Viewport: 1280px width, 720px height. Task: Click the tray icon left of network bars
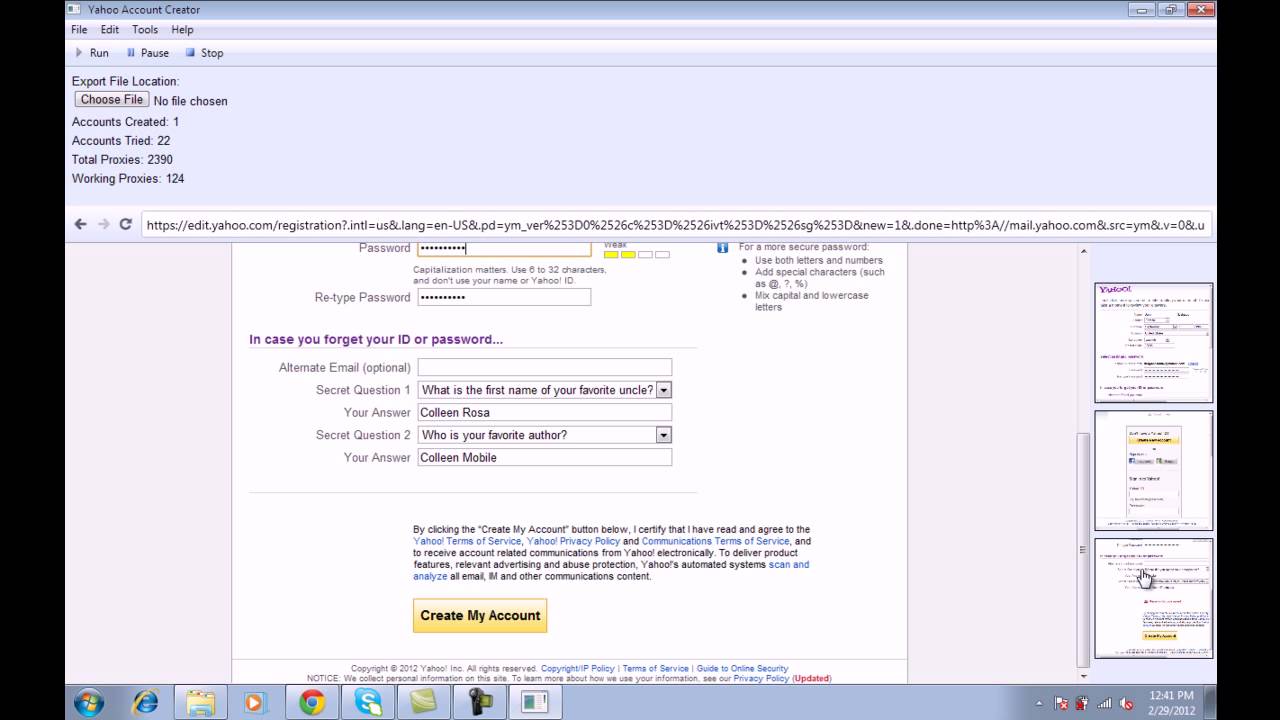tap(1082, 703)
